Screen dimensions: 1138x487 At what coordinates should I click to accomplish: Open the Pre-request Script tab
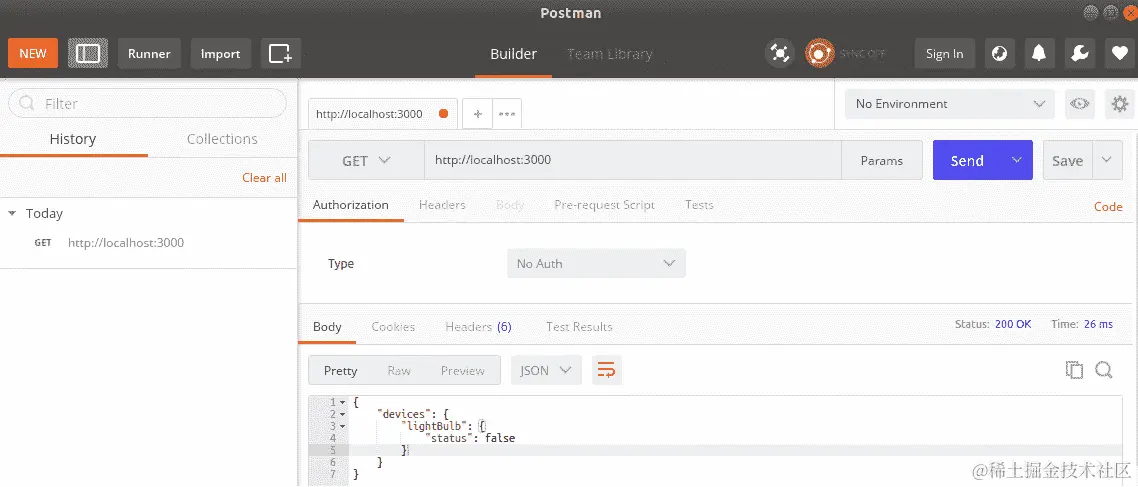[604, 205]
